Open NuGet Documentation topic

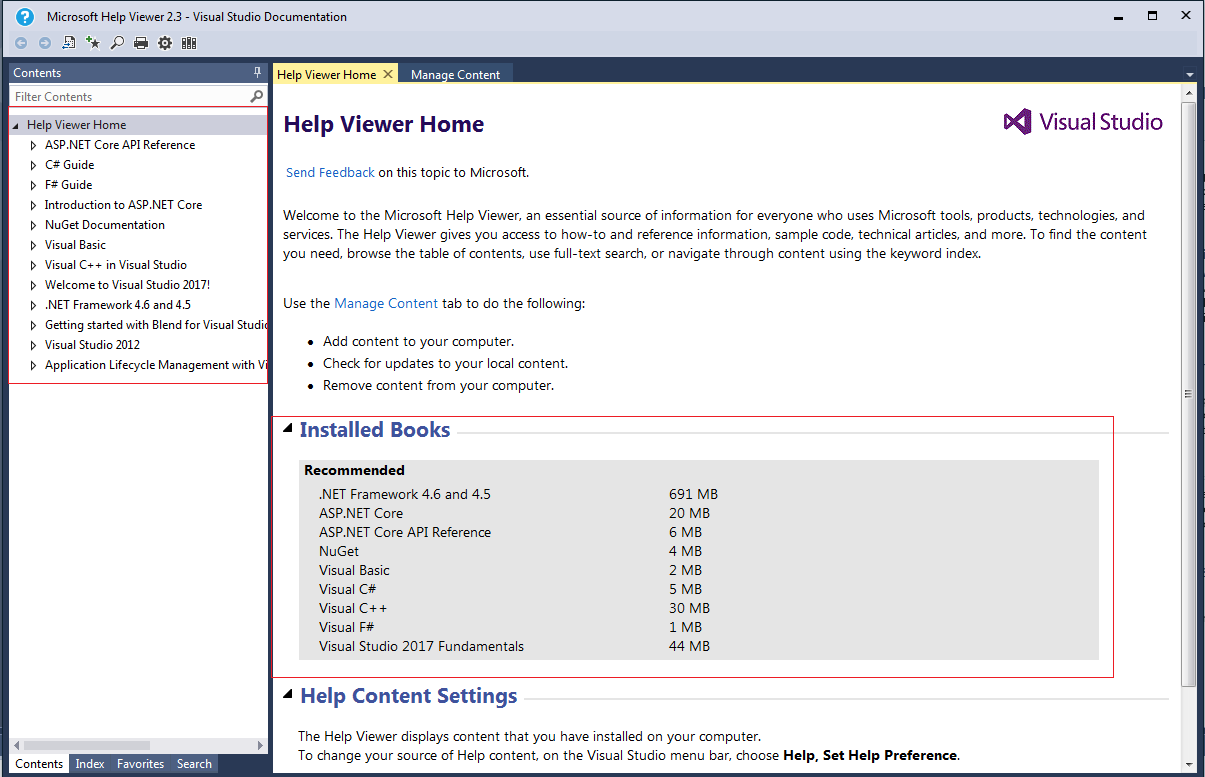(105, 225)
